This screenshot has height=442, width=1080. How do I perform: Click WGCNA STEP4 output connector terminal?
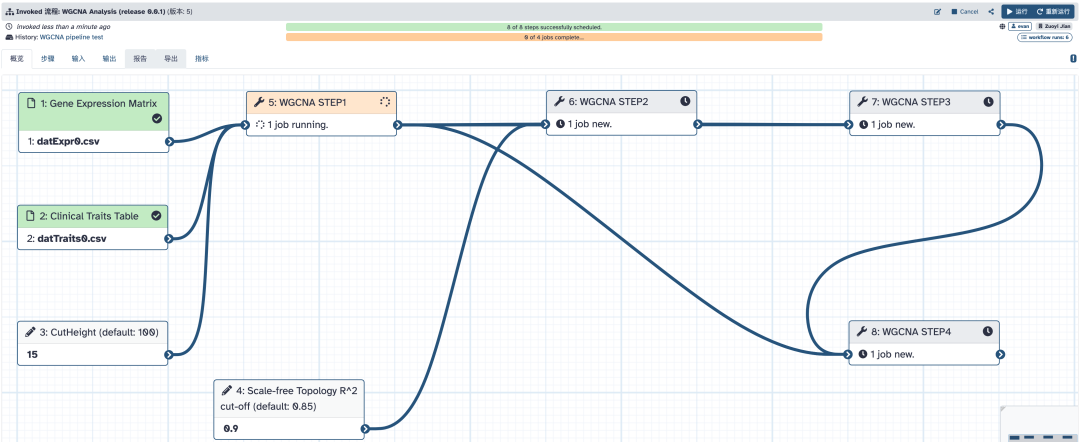[x=1000, y=355]
